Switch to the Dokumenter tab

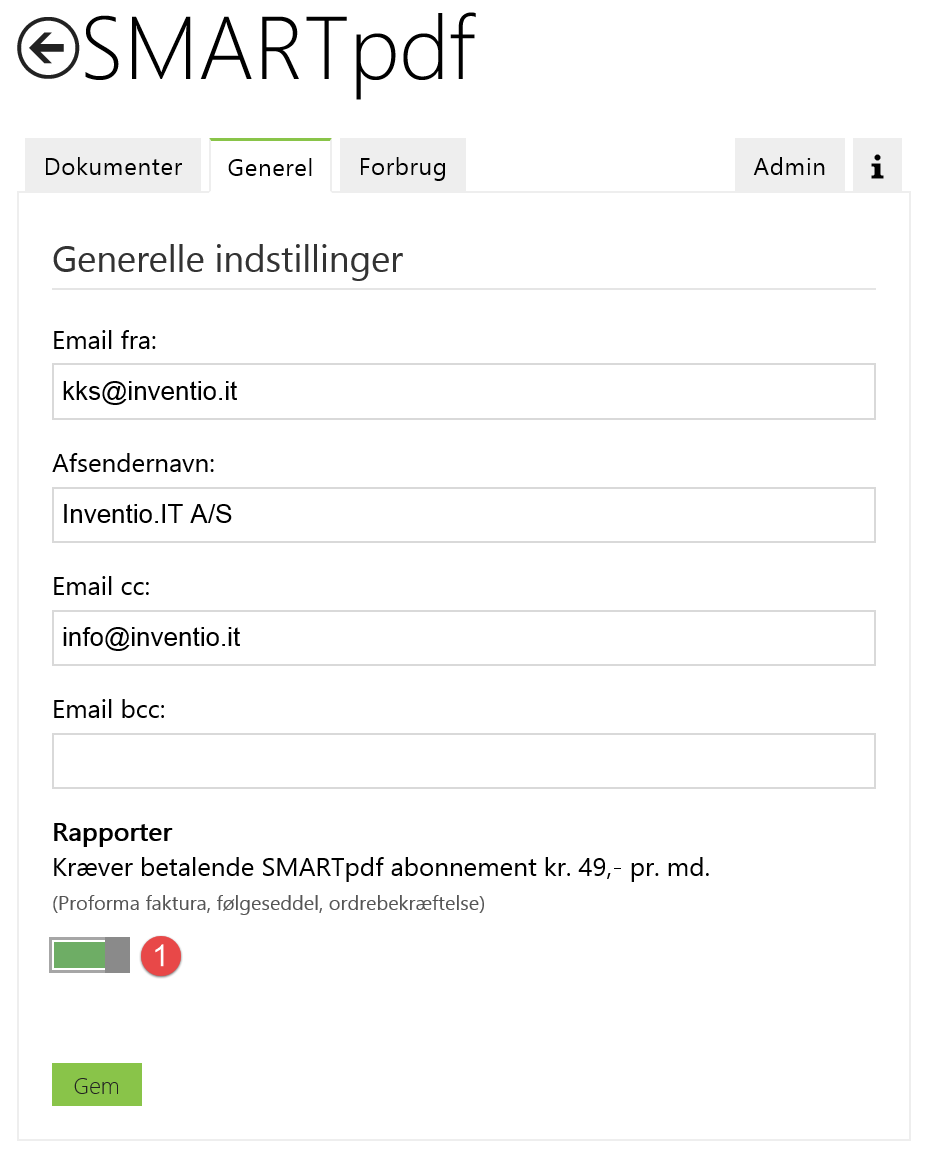click(x=113, y=166)
